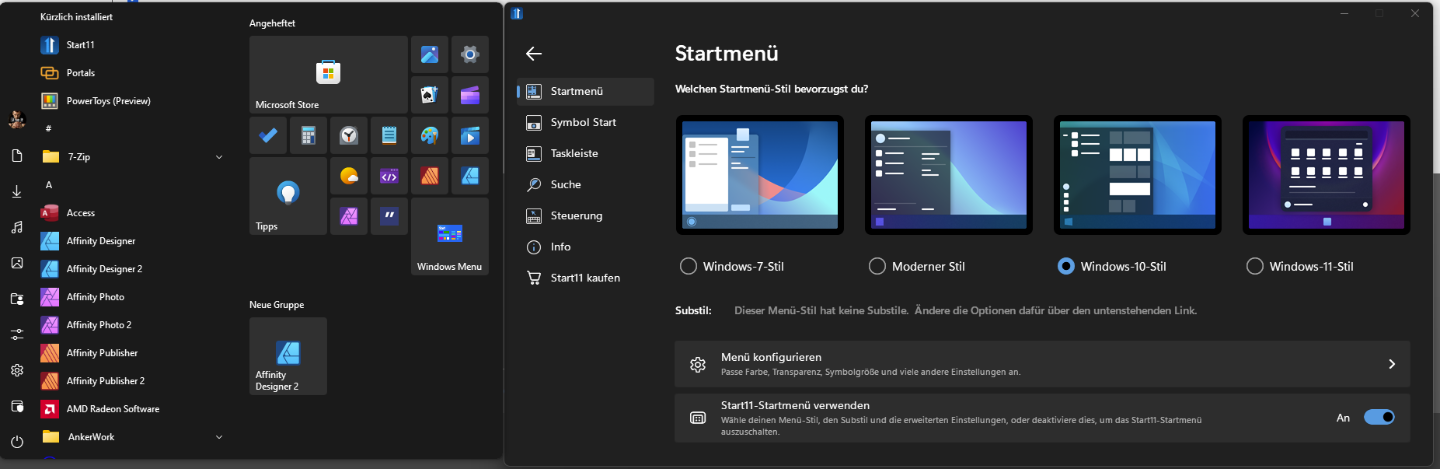Go to the Suche settings section
The image size is (1440, 469).
coord(565,185)
